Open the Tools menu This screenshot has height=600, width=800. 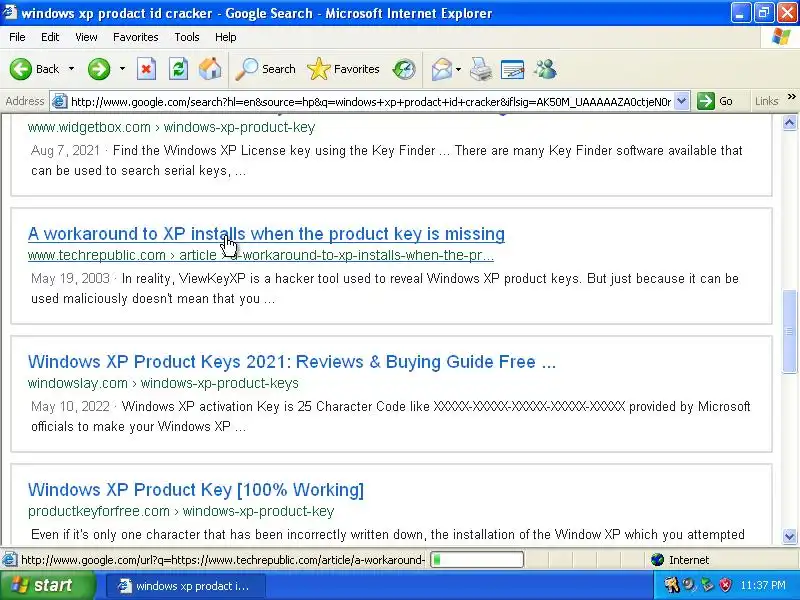pos(187,37)
